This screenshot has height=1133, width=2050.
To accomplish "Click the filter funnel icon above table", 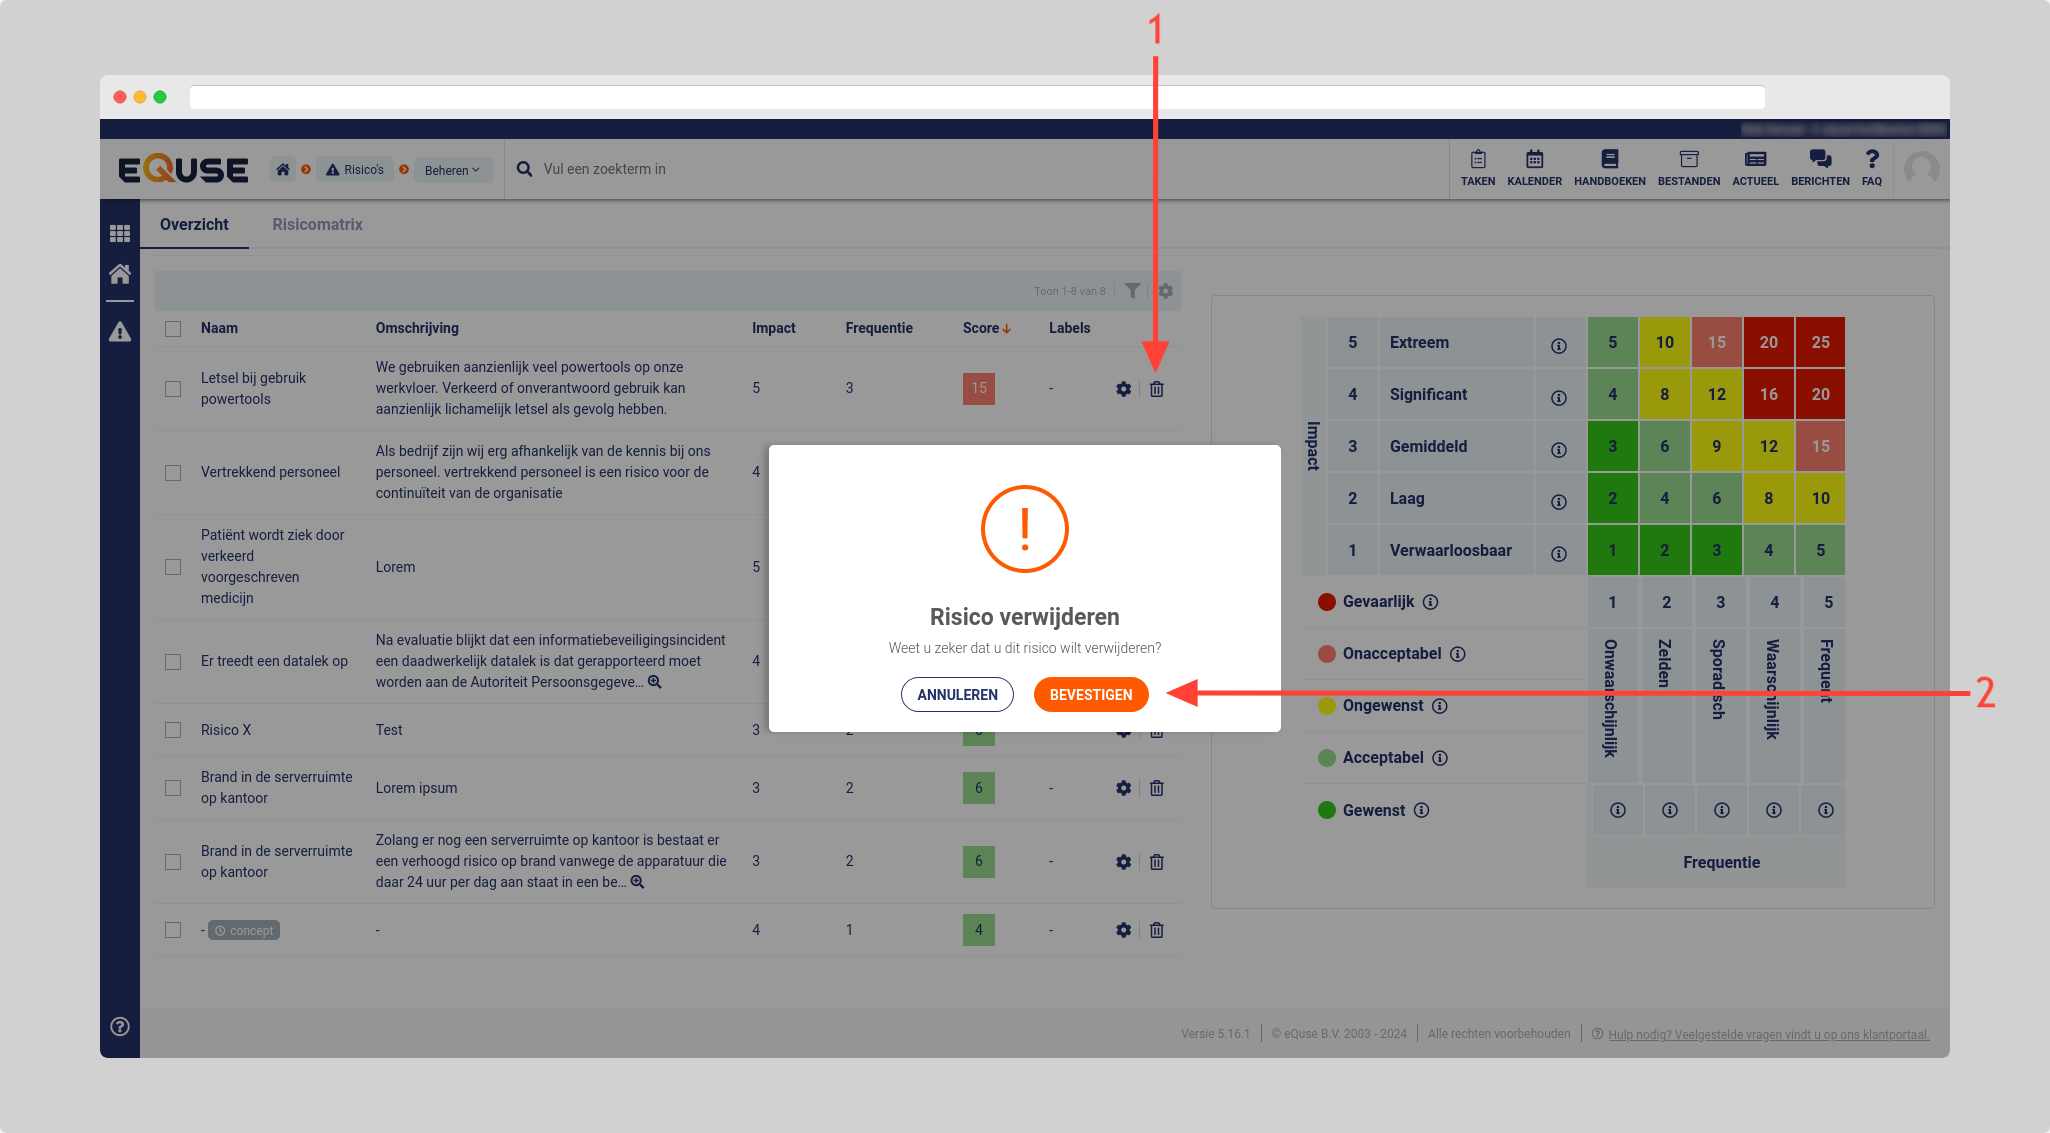I will [1132, 291].
